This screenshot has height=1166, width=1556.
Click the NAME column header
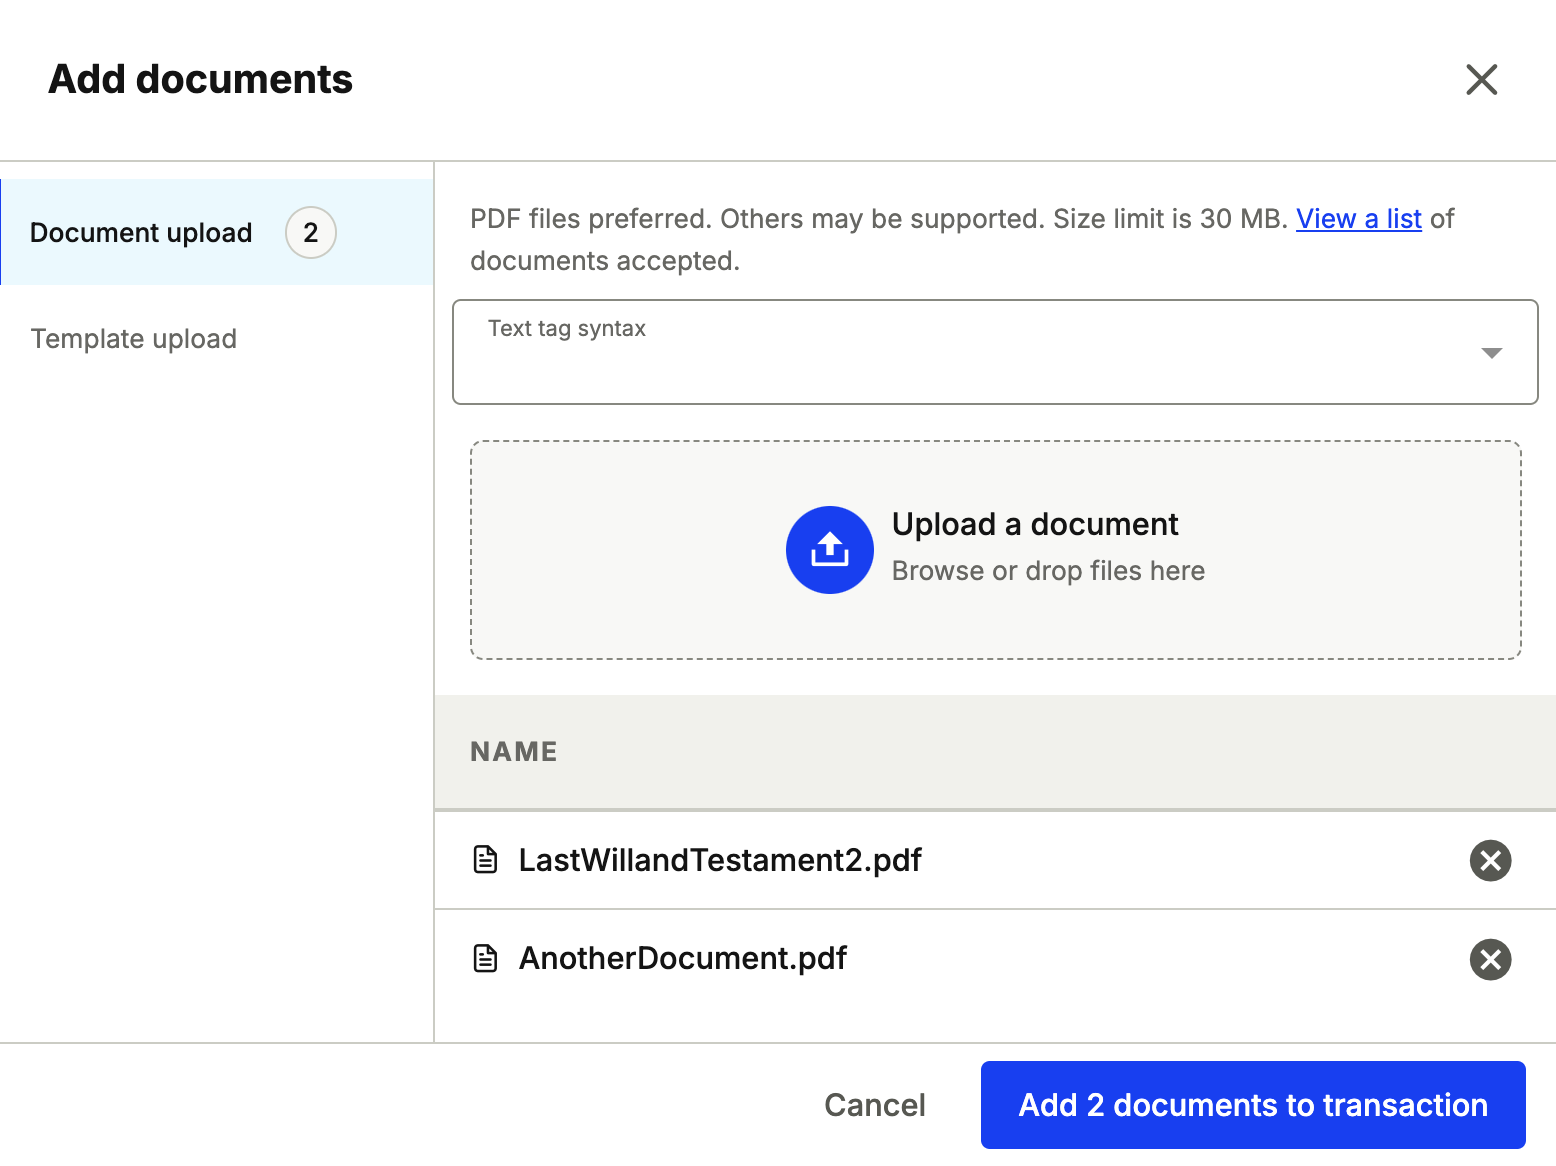514,752
